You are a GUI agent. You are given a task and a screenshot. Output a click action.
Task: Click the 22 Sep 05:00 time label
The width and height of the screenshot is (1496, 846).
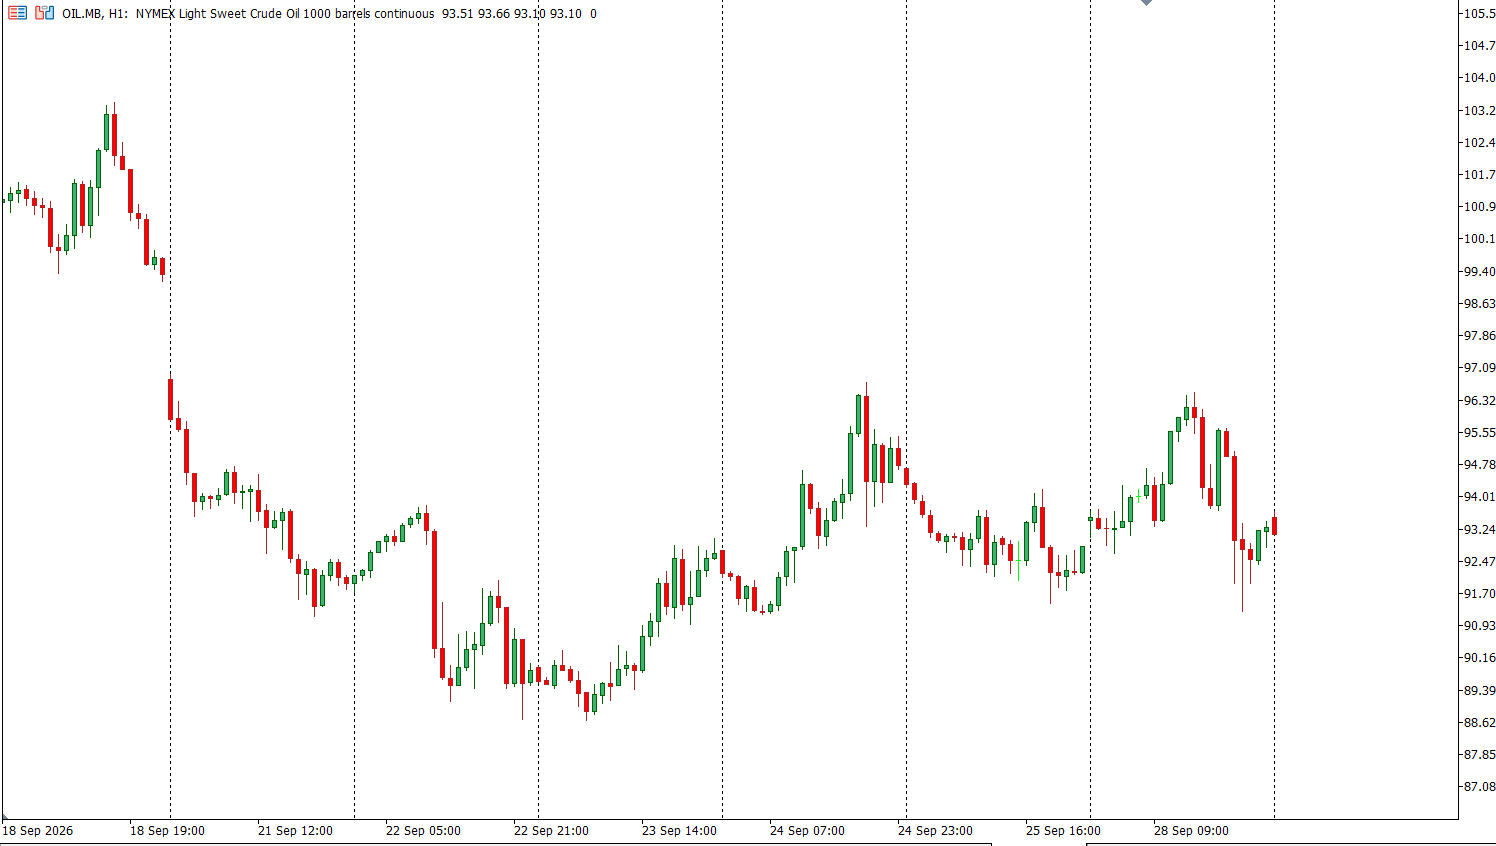click(423, 831)
